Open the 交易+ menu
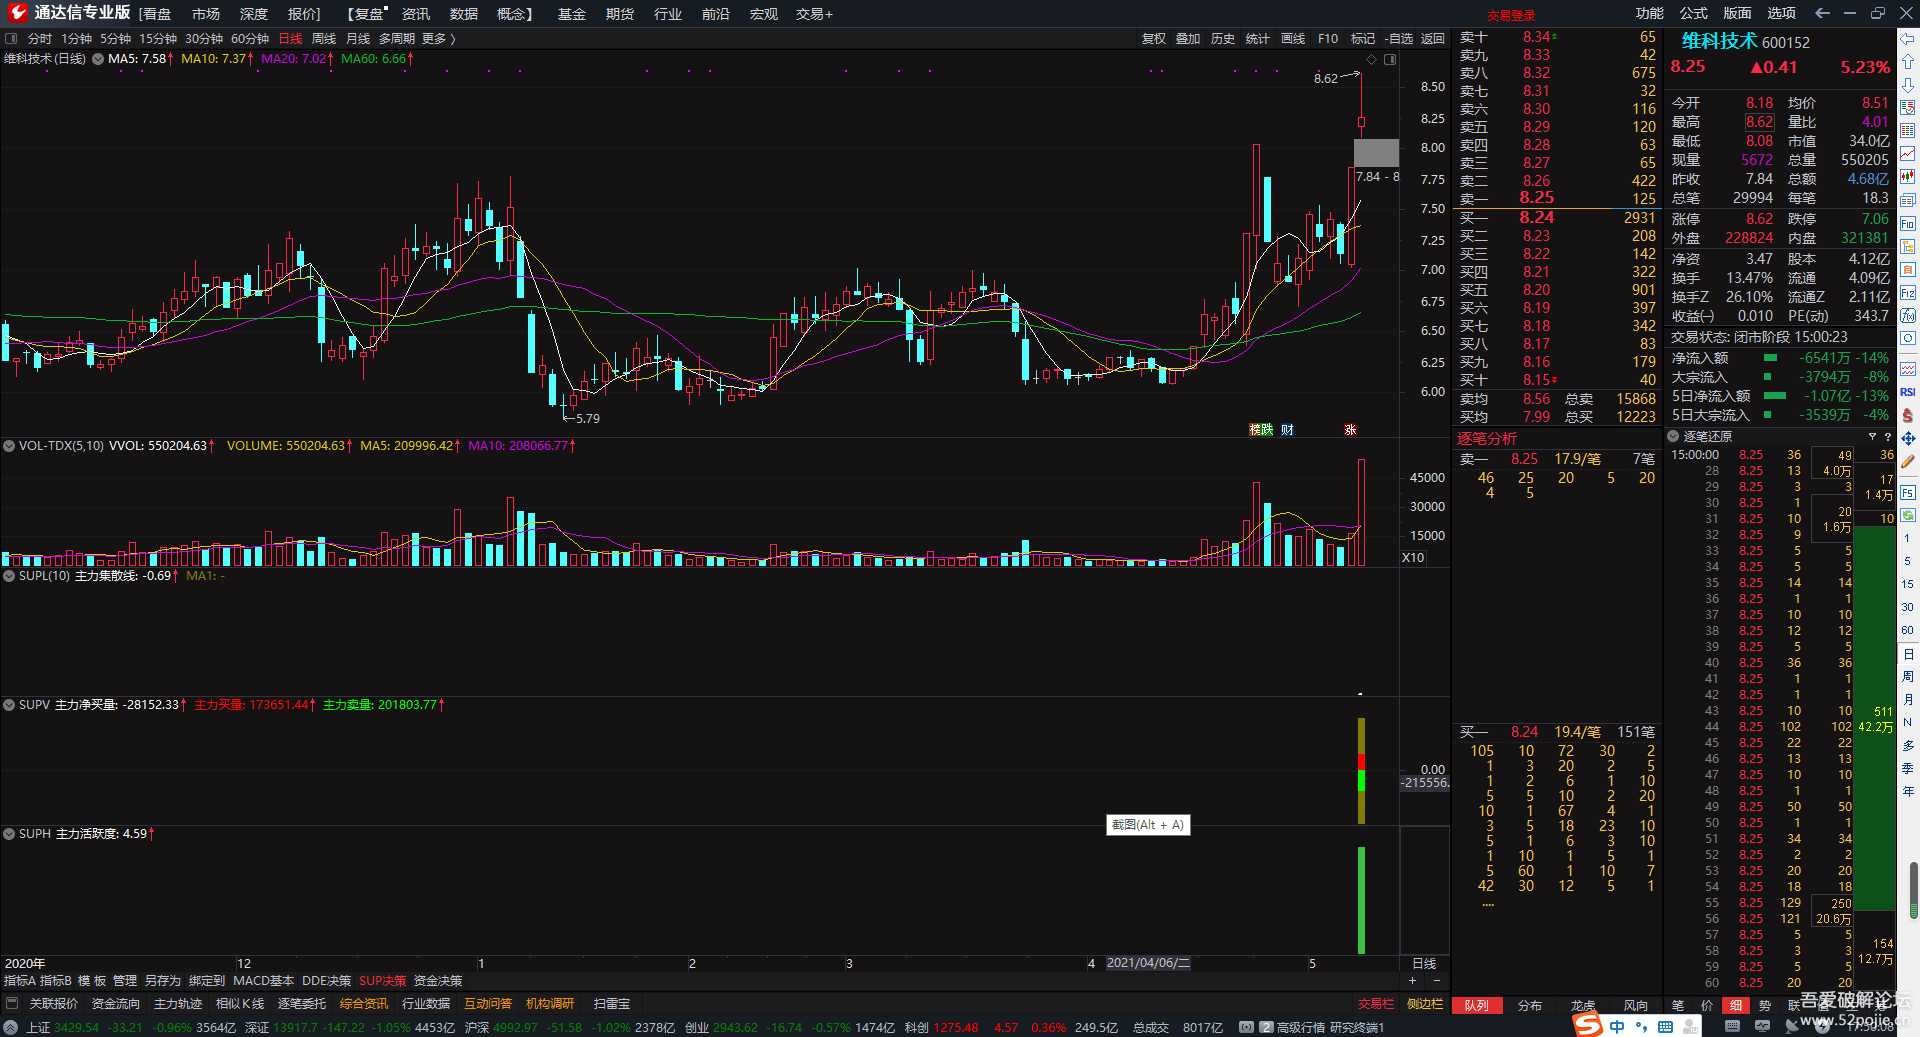Image resolution: width=1920 pixels, height=1037 pixels. pyautogui.click(x=814, y=14)
